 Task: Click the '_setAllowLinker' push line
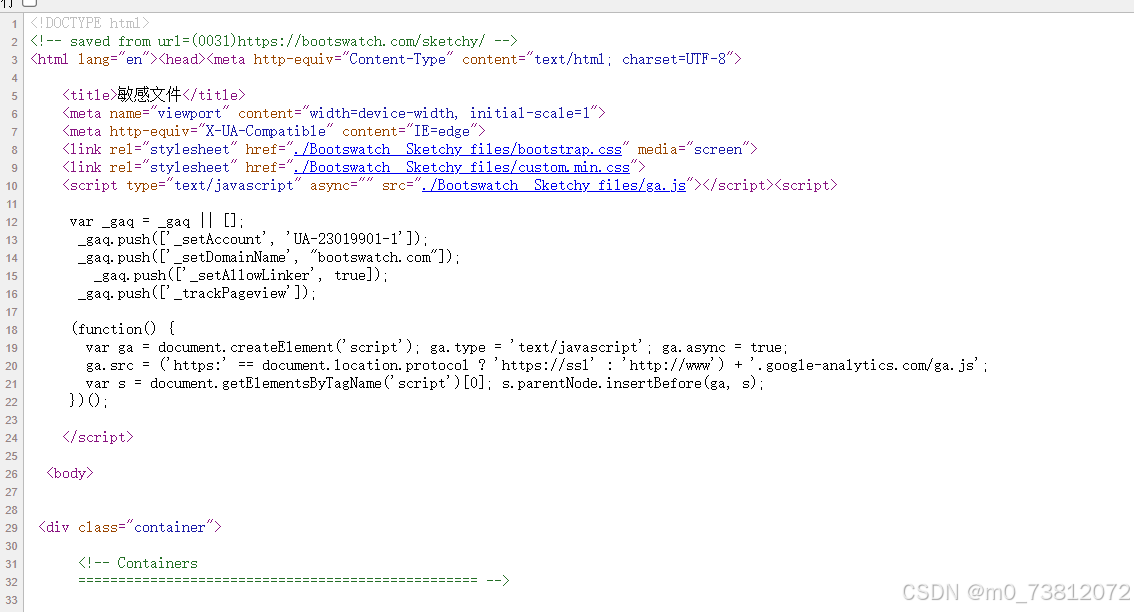point(241,276)
